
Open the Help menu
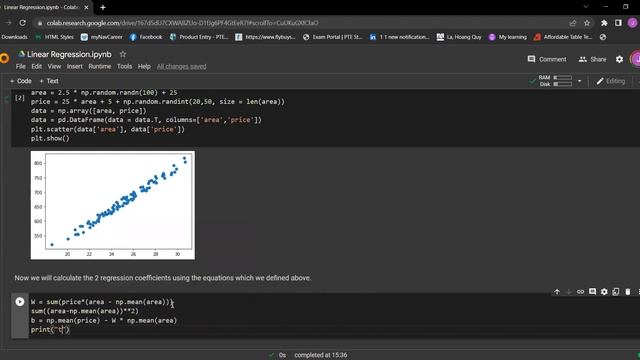point(144,67)
